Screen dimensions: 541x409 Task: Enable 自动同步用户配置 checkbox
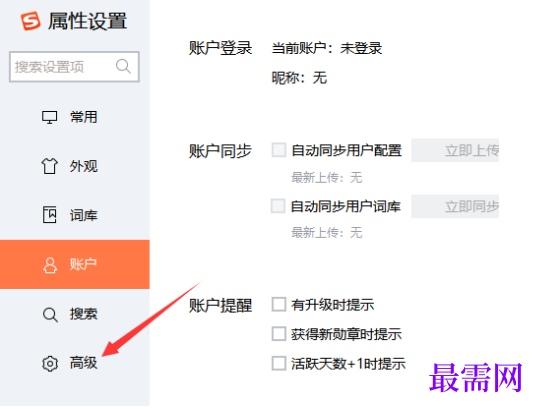click(x=279, y=150)
